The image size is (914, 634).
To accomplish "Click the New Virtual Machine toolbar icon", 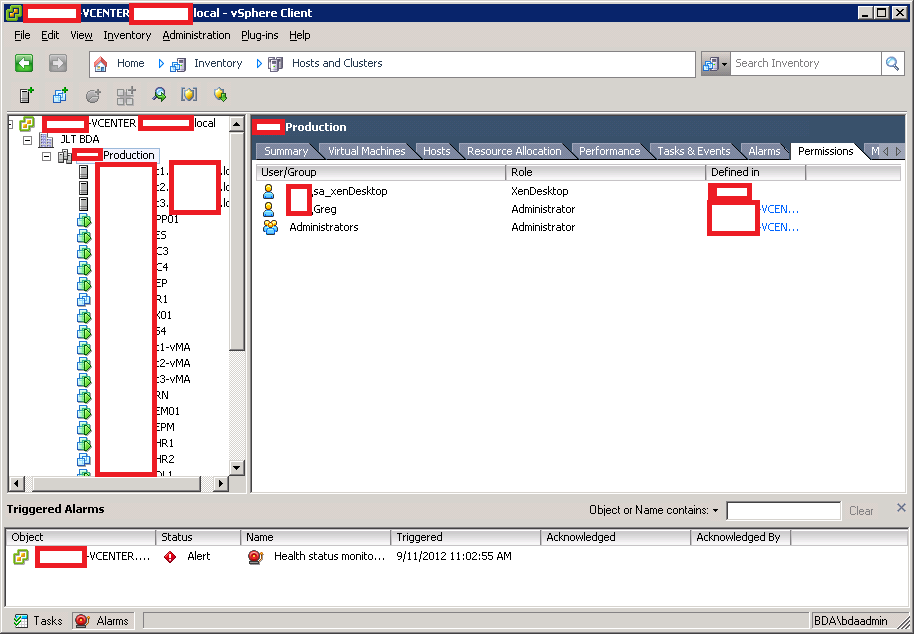I will 60,95.
